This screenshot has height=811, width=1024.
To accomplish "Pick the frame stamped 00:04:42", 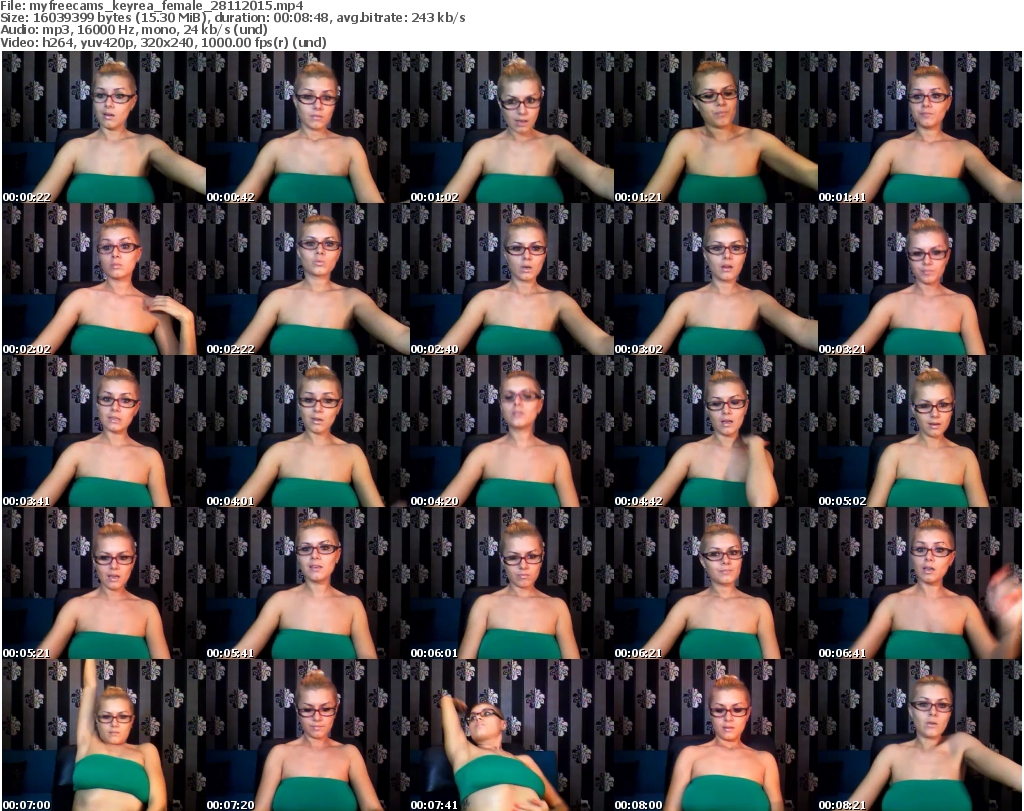I will click(715, 431).
